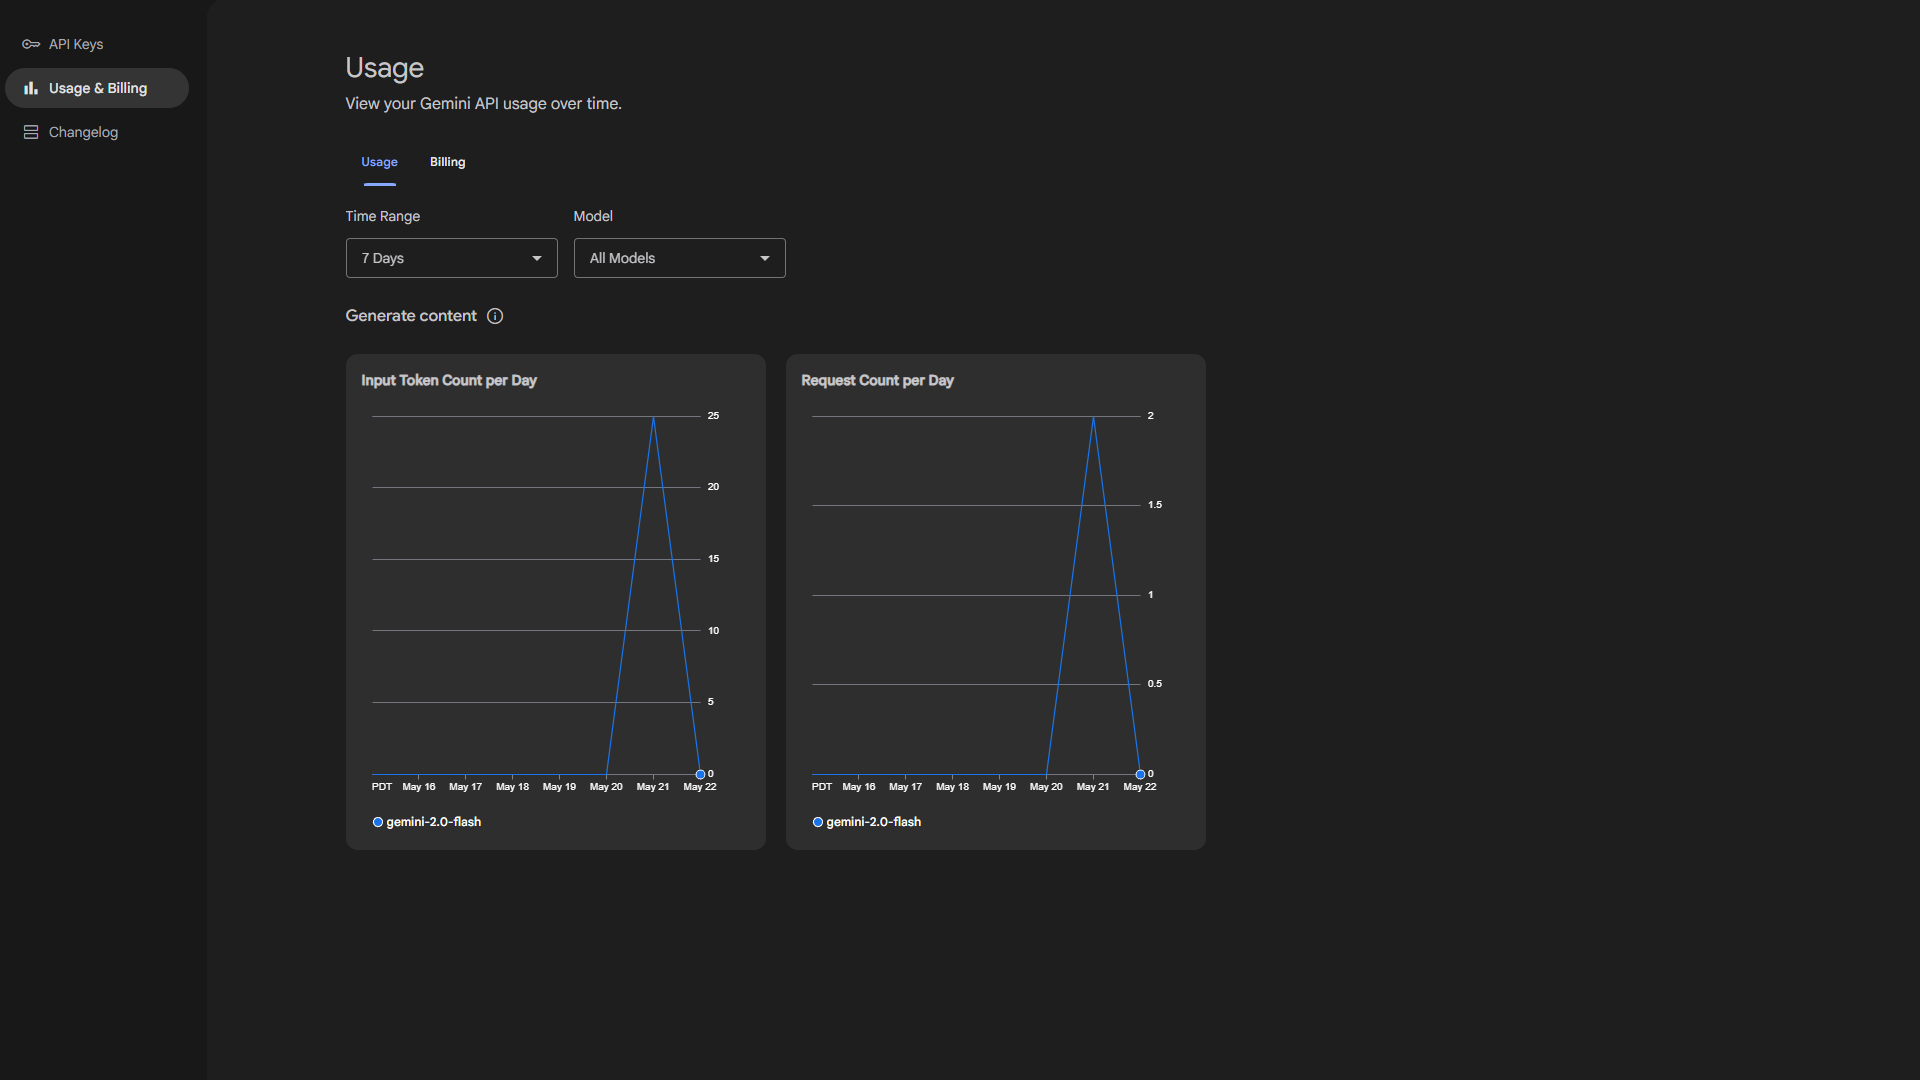1920x1080 pixels.
Task: Click the Time Range label
Action: point(383,216)
